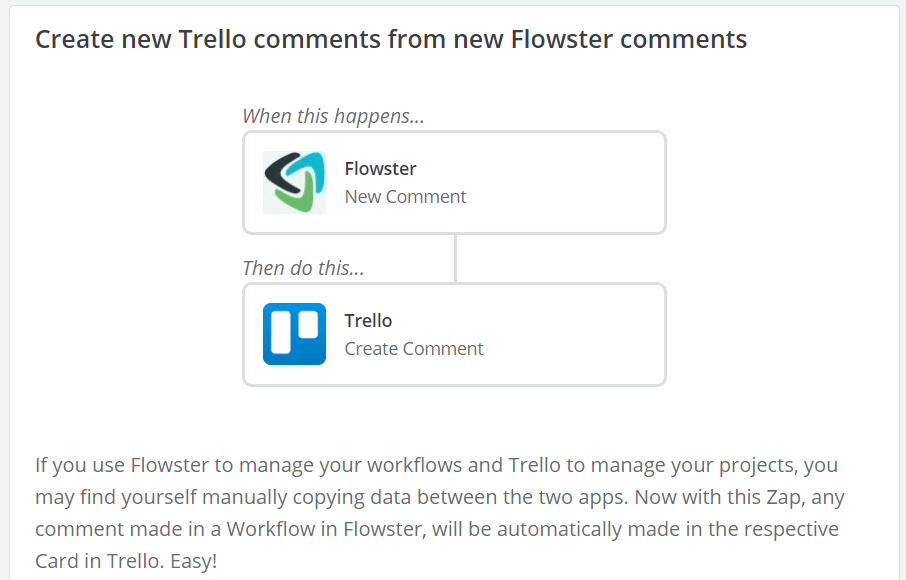Click the 'When this happens...' label
This screenshot has height=580, width=906.
[333, 116]
